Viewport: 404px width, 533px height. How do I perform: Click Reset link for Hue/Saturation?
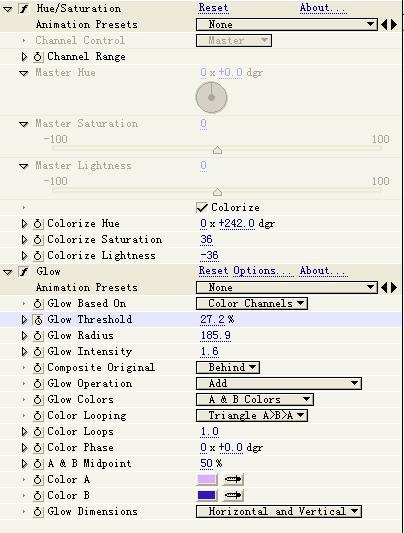pyautogui.click(x=213, y=8)
